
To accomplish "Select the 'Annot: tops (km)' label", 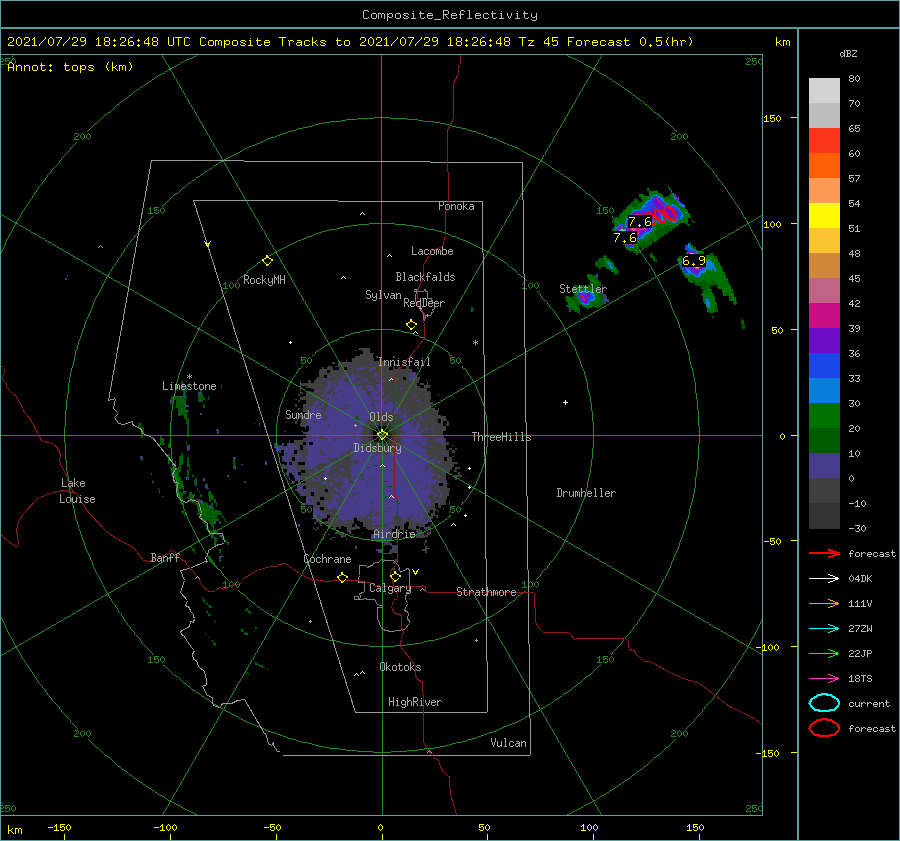I will tap(70, 67).
